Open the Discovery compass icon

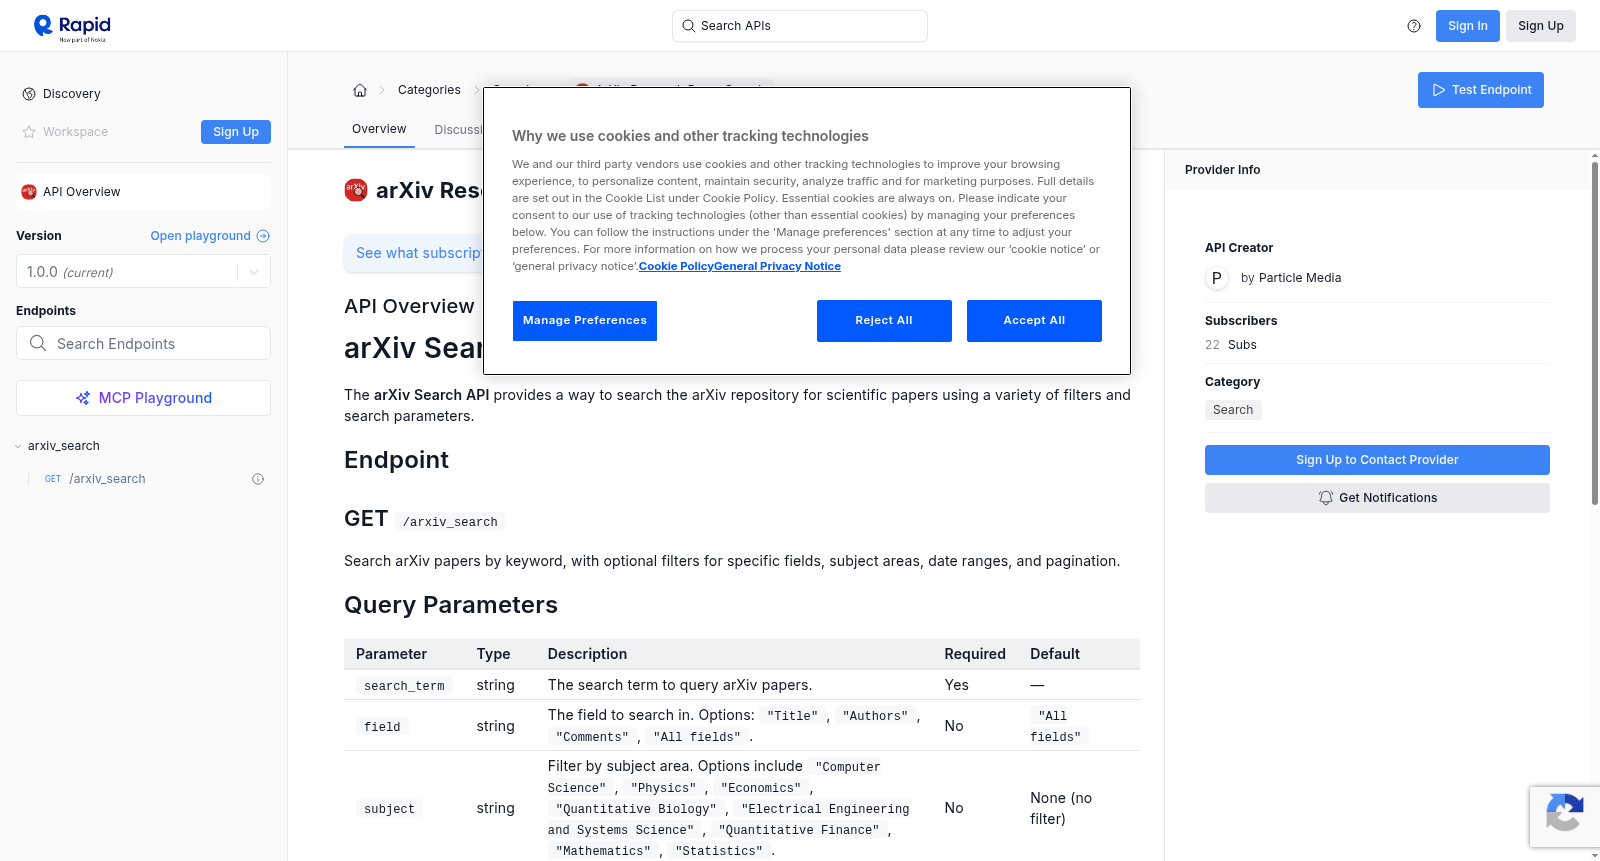coord(29,94)
